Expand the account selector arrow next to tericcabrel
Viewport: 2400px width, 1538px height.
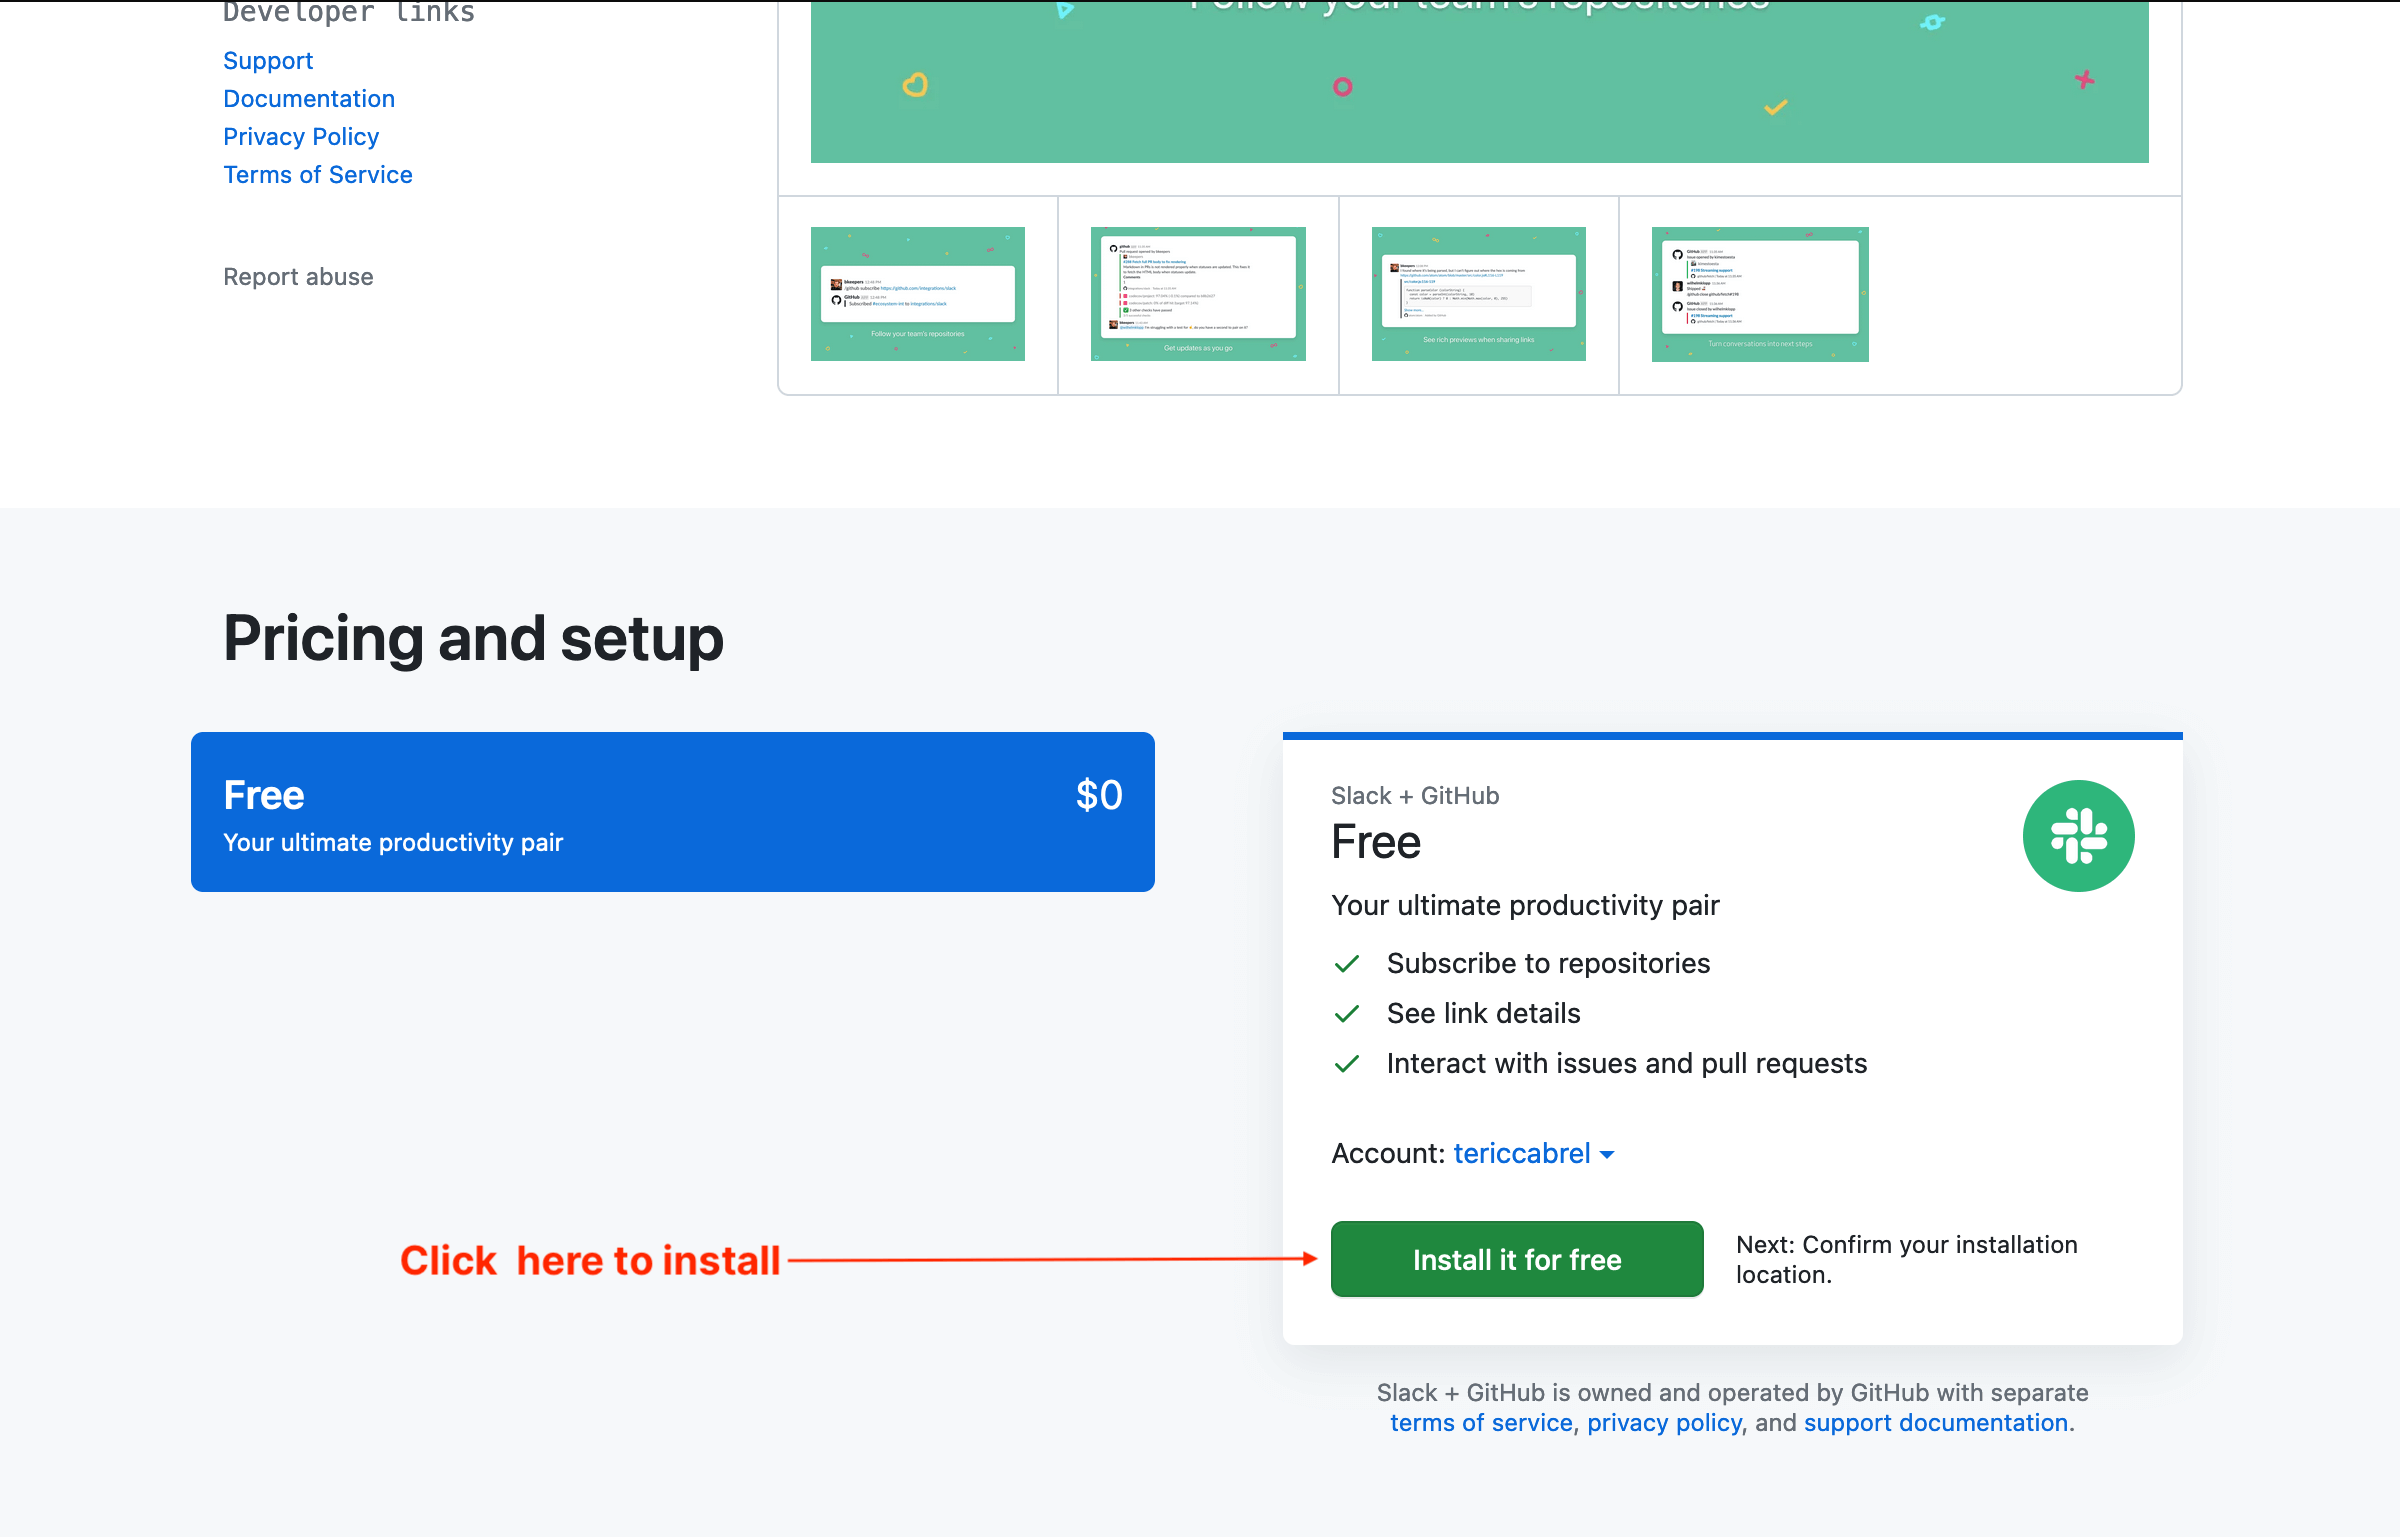coord(1608,1155)
